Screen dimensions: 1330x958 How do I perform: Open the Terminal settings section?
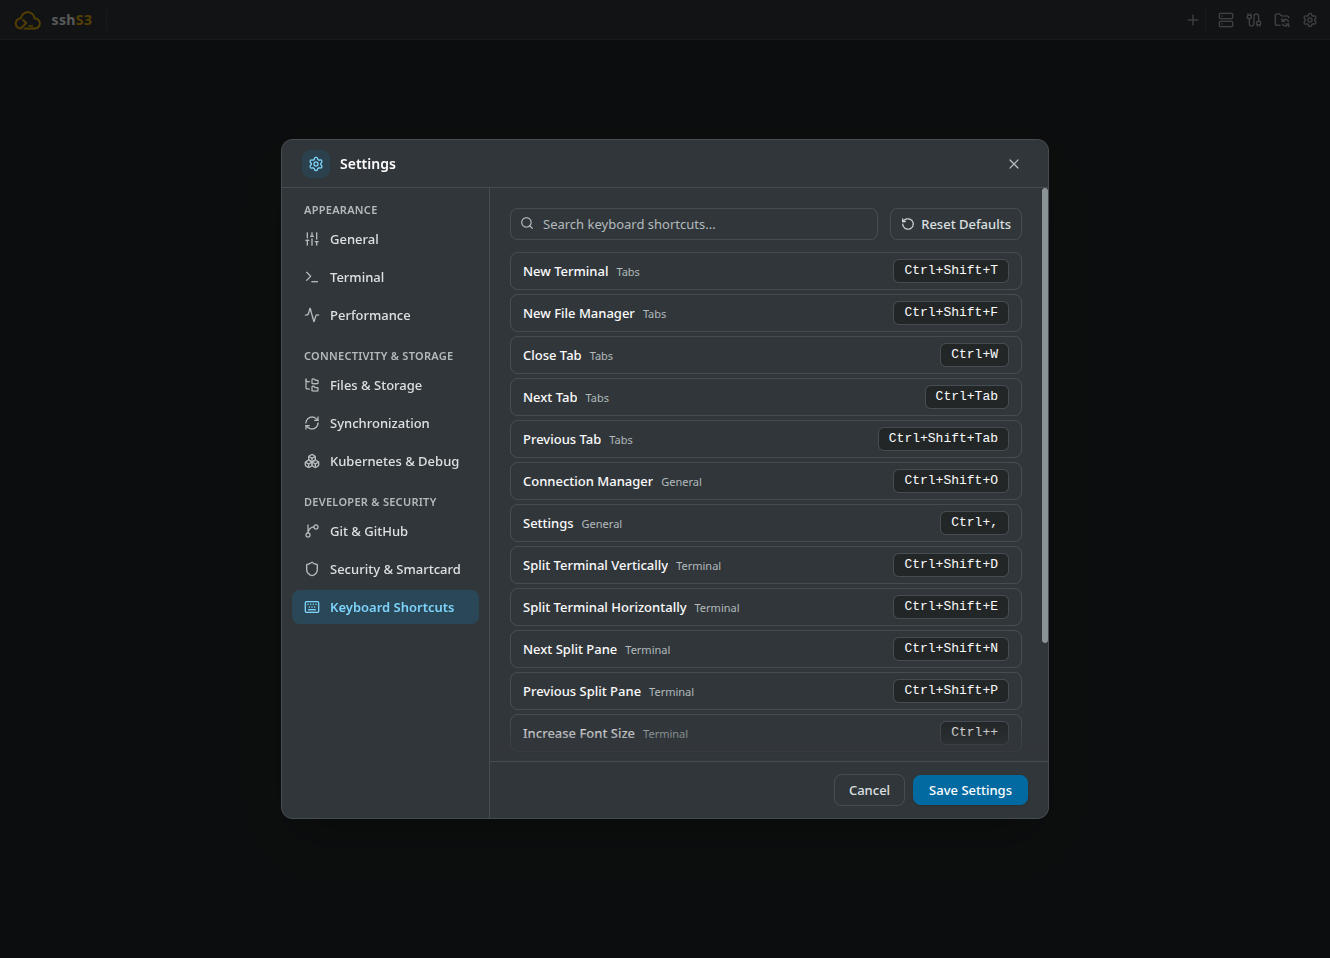(x=385, y=278)
